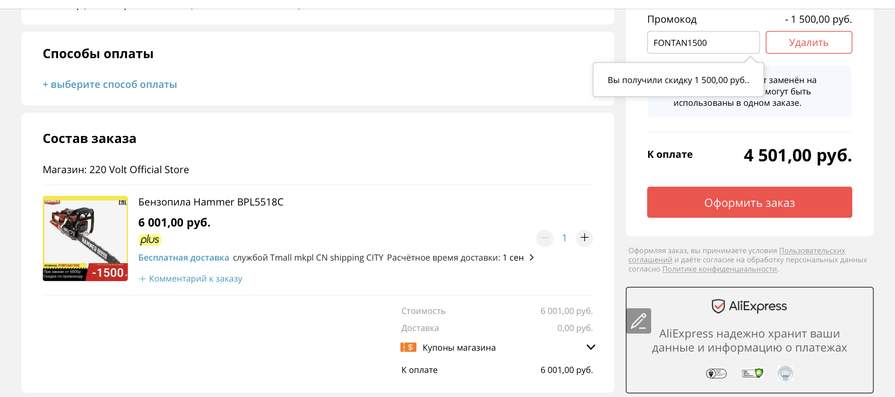Click the Оформить заказ button
The height and width of the screenshot is (397, 895).
(749, 202)
